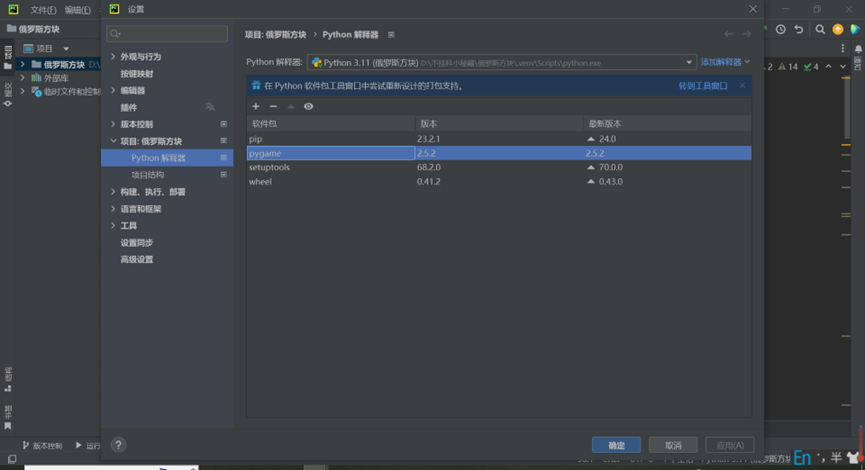Image resolution: width=865 pixels, height=470 pixels.
Task: Go forward with the settings right arrow
Action: 746,34
